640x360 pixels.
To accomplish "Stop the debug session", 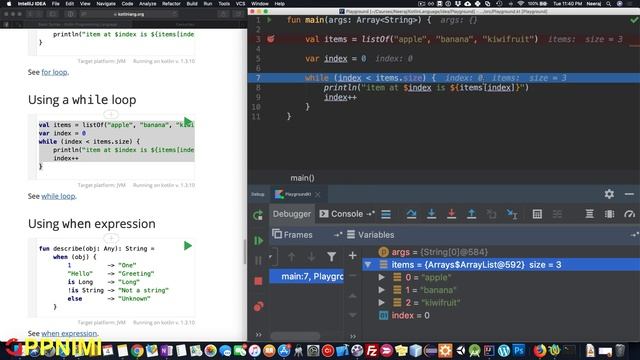I will click(x=258, y=281).
